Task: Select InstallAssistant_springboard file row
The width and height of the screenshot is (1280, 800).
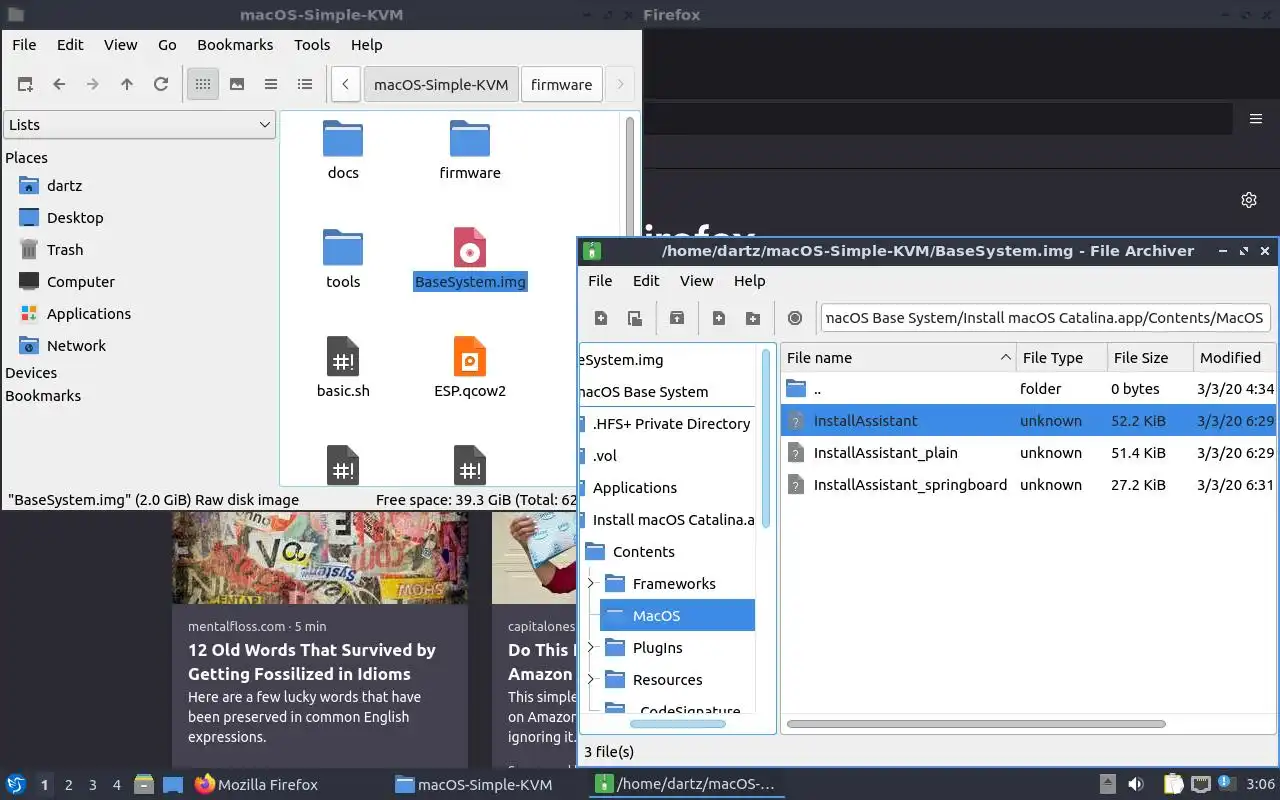Action: pos(1028,485)
